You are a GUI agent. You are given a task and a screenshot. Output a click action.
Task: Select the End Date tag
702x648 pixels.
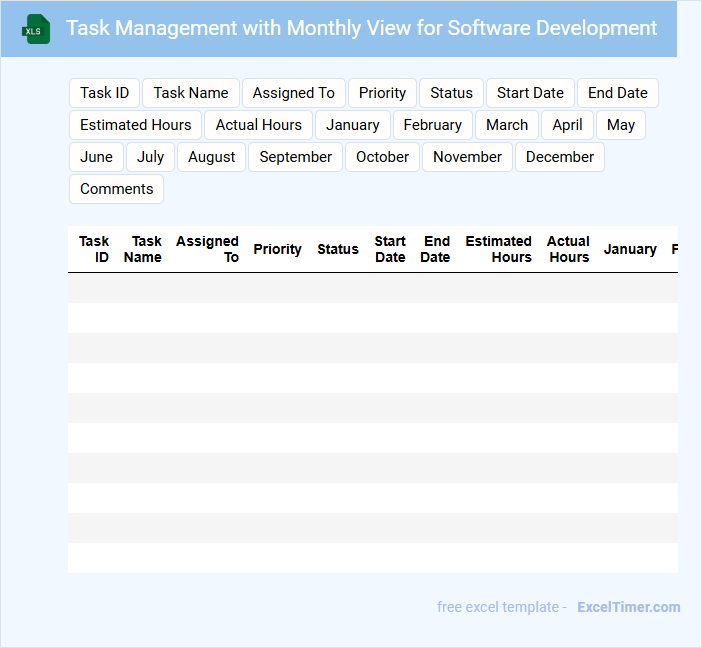[x=617, y=93]
